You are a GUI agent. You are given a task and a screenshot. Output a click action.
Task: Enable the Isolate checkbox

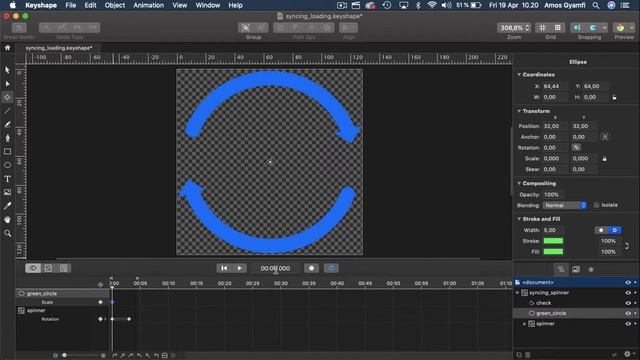point(596,205)
